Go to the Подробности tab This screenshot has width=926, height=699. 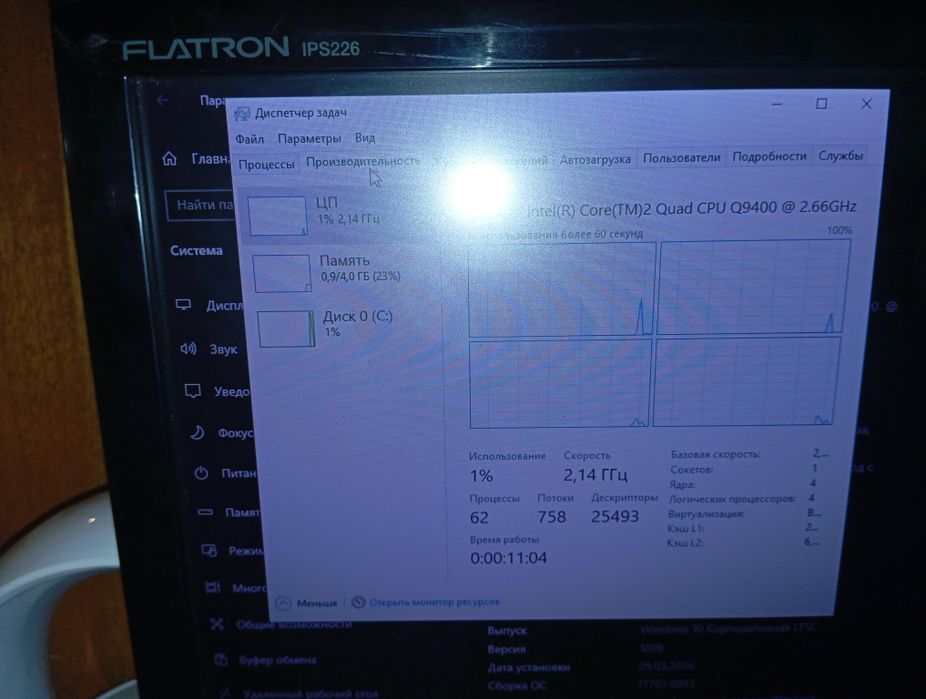tap(769, 156)
